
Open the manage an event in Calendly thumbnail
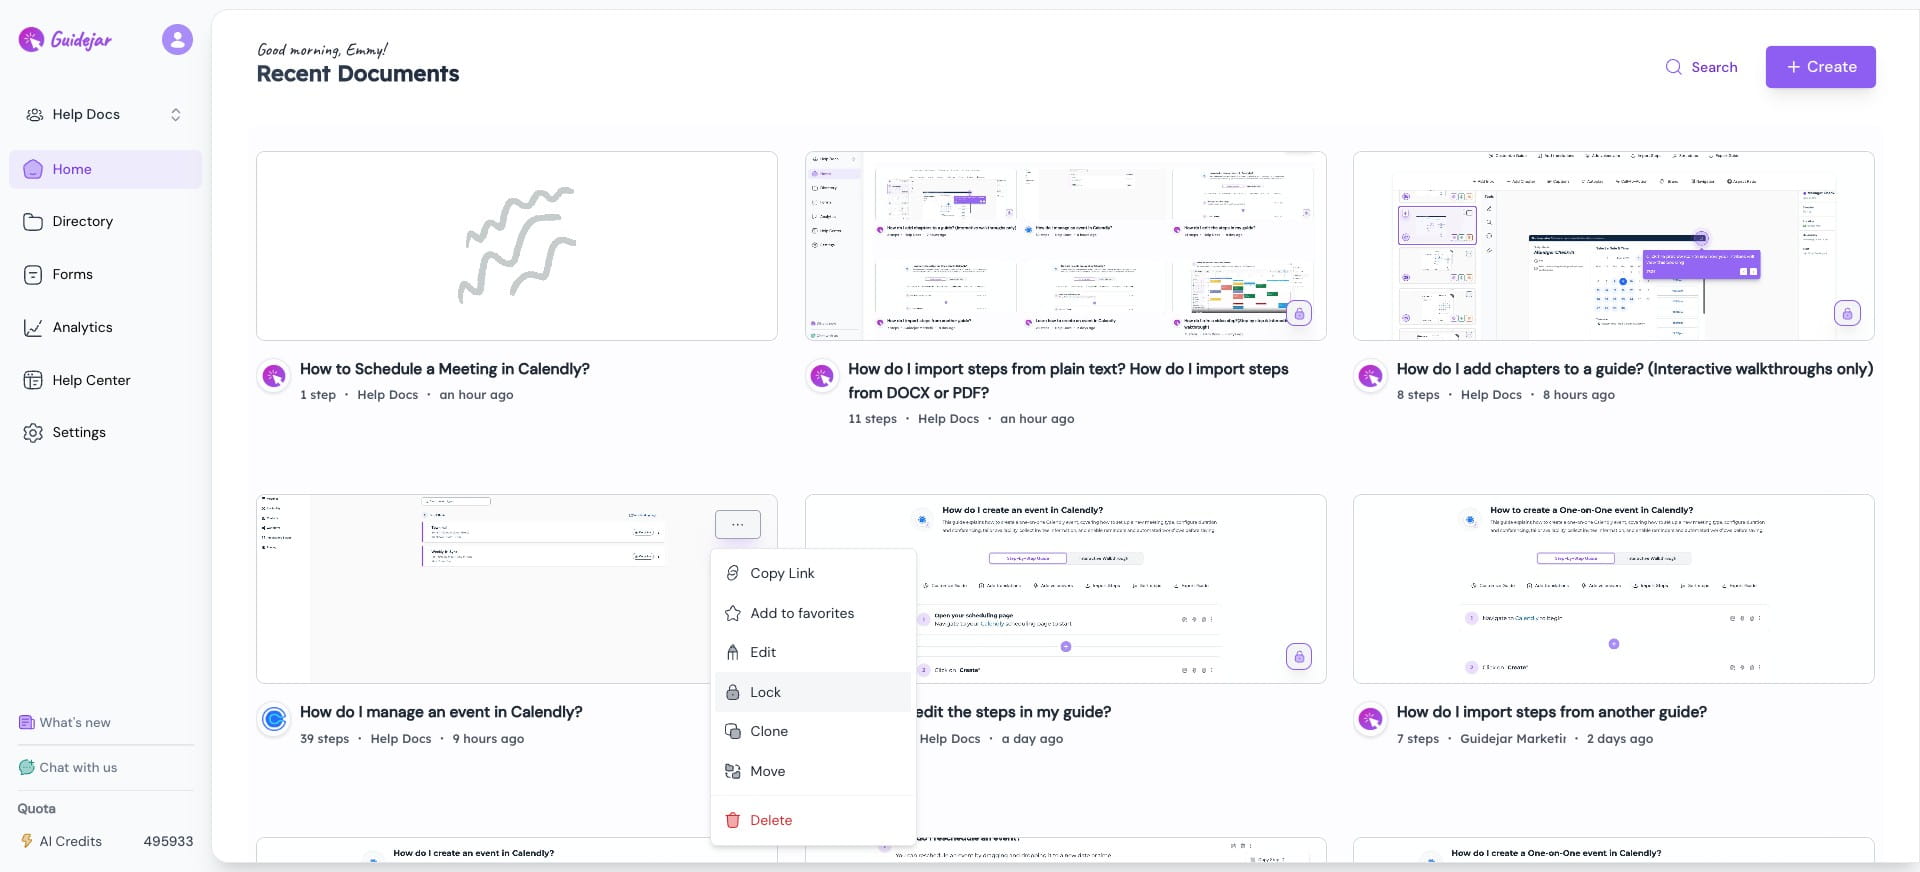(517, 589)
